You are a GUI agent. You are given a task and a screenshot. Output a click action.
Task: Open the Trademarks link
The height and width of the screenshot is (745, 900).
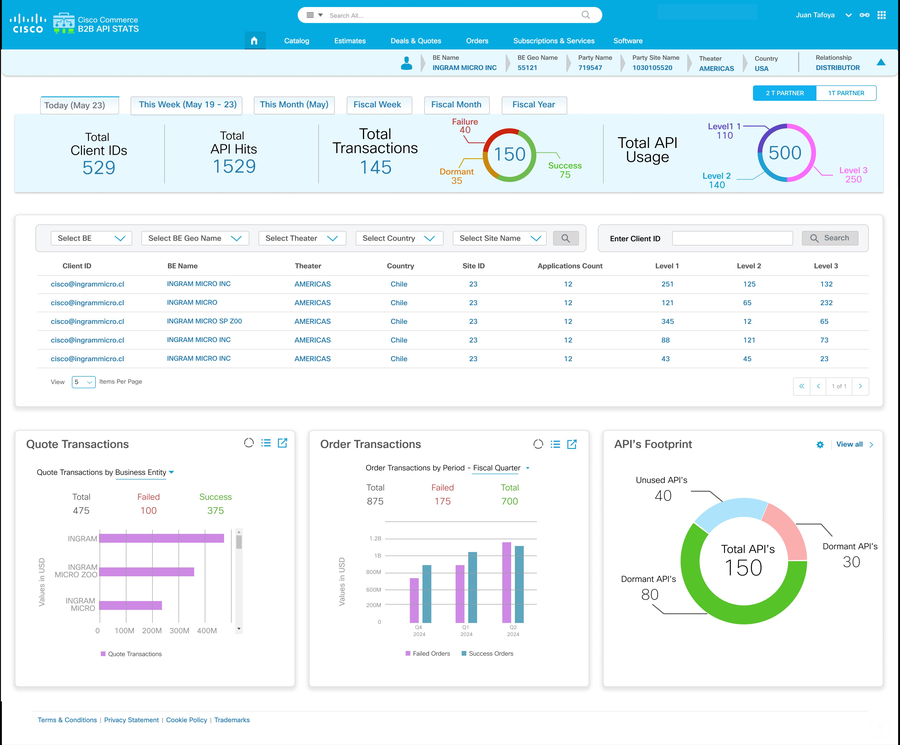pos(232,720)
